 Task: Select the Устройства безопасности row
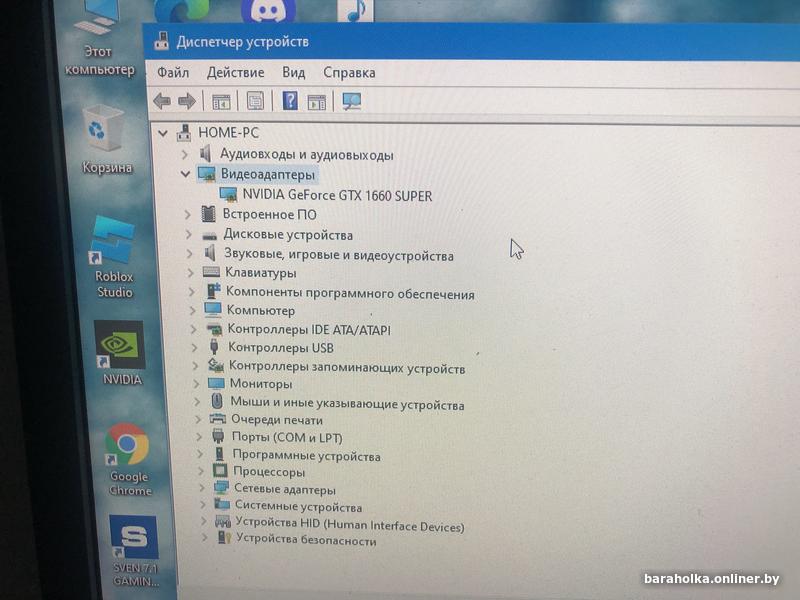(x=306, y=540)
